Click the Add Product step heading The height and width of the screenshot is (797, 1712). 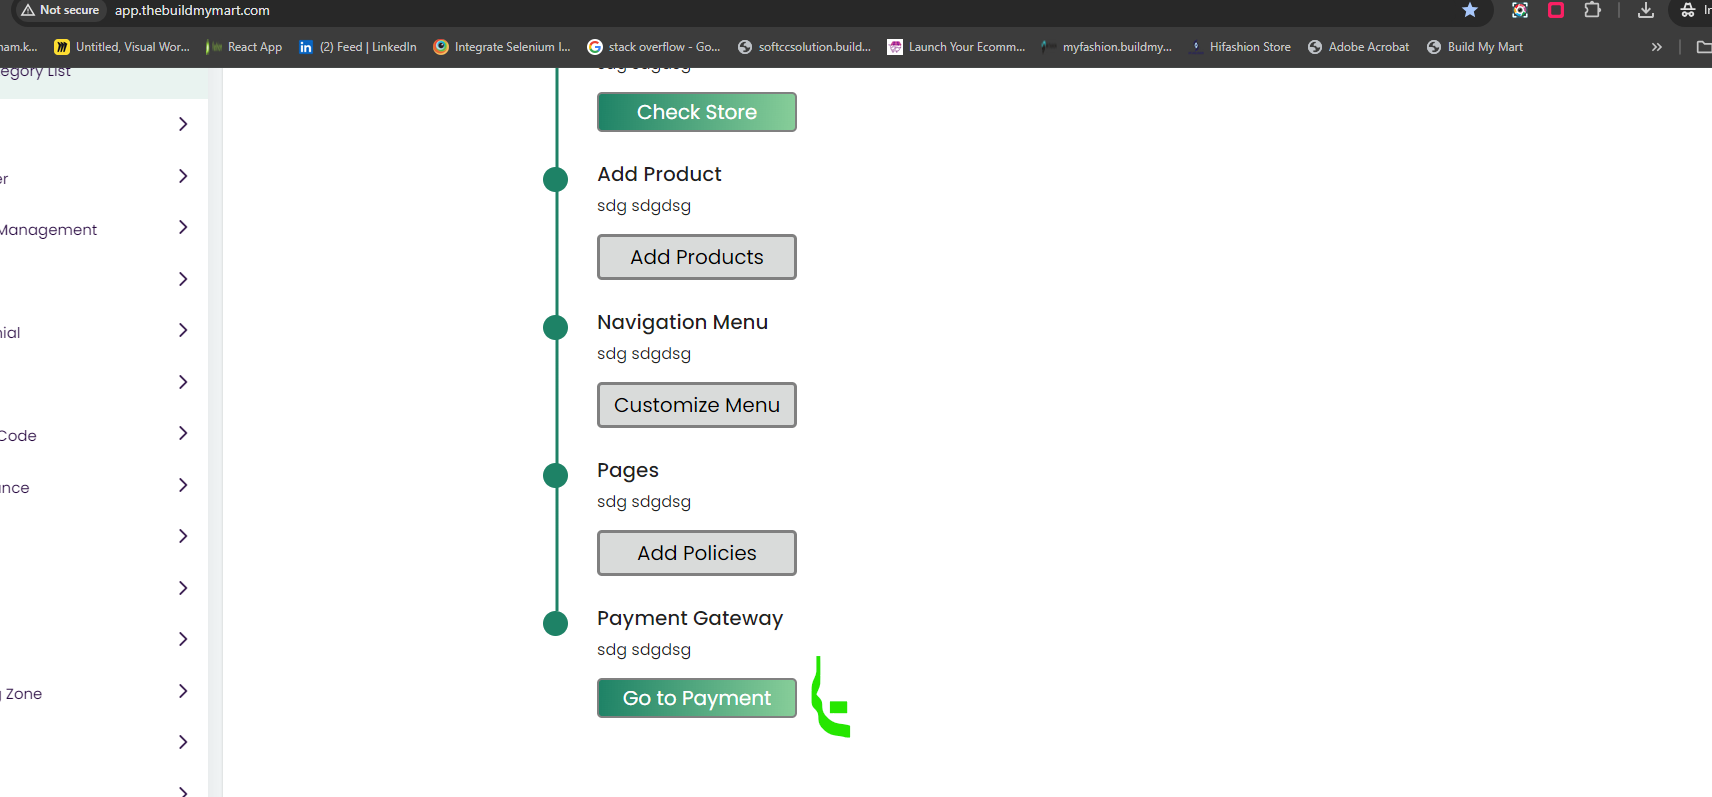coord(659,174)
